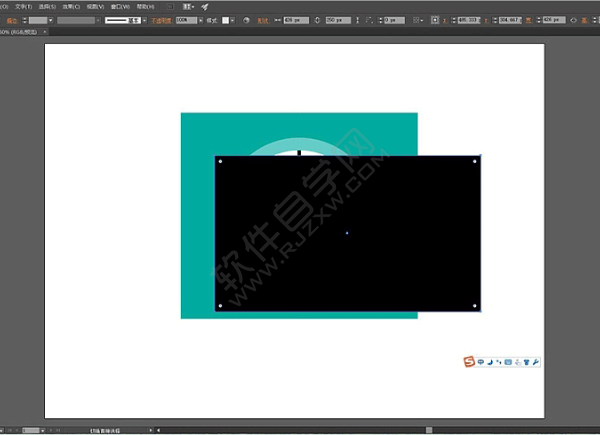Click the rocket GPU performance icon
600x435 pixels.
click(x=205, y=7)
